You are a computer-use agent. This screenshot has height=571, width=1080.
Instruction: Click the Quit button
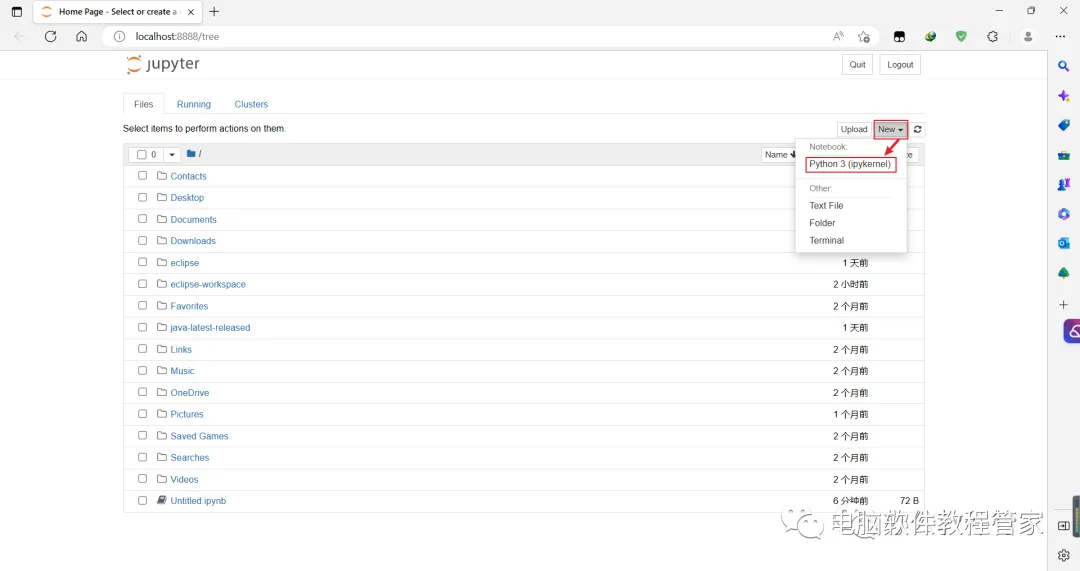tap(857, 65)
